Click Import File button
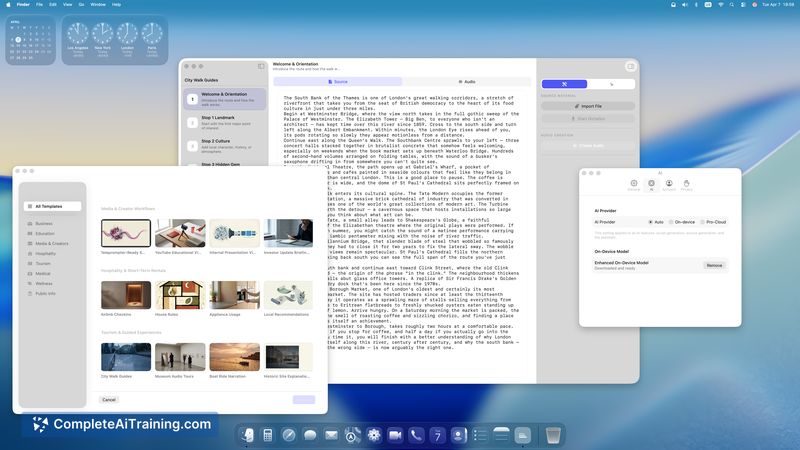The image size is (800, 450). coord(588,106)
